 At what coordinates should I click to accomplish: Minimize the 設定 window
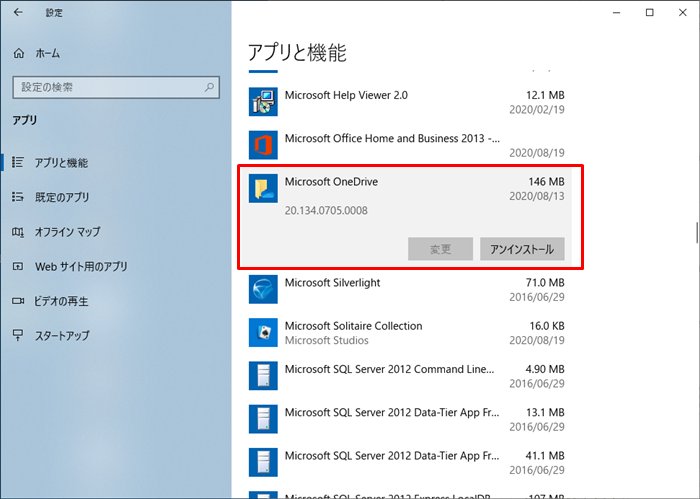(x=617, y=12)
